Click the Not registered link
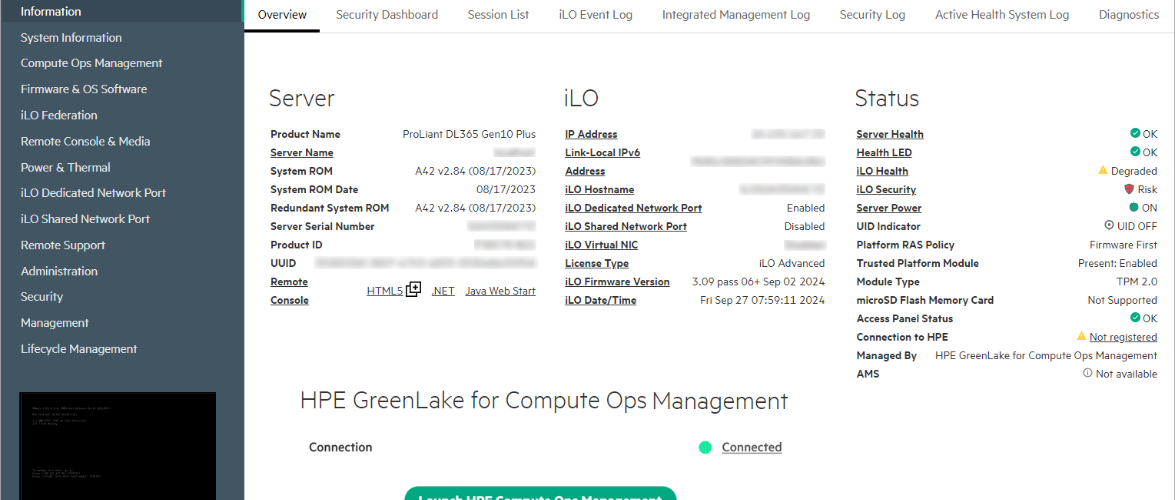 coord(1123,337)
